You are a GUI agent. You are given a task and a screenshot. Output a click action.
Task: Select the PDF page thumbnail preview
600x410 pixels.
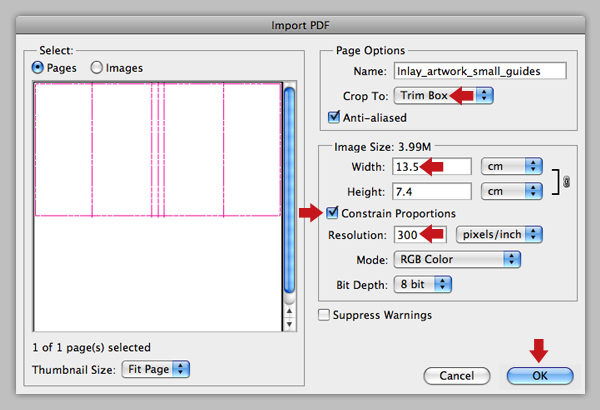click(158, 150)
